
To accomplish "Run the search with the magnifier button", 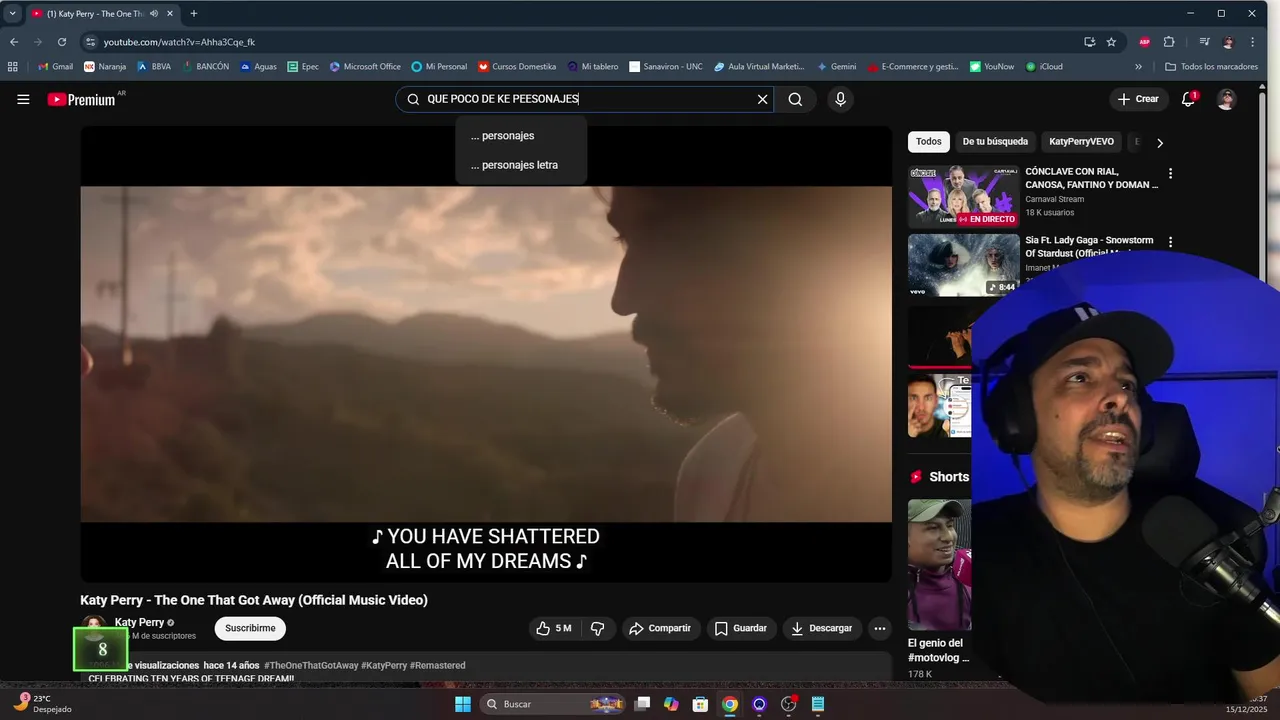I will pyautogui.click(x=795, y=99).
